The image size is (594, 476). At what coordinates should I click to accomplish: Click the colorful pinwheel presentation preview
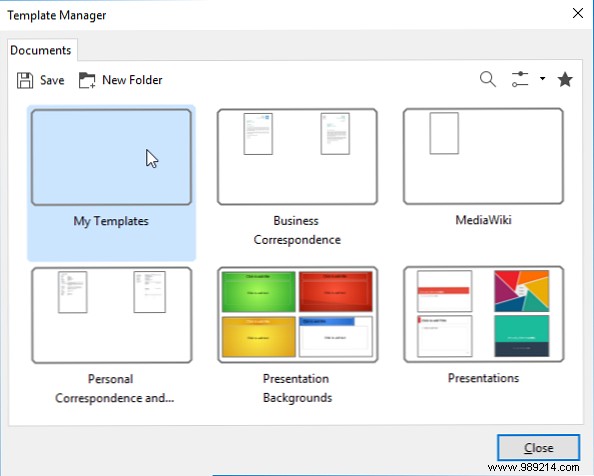(522, 291)
